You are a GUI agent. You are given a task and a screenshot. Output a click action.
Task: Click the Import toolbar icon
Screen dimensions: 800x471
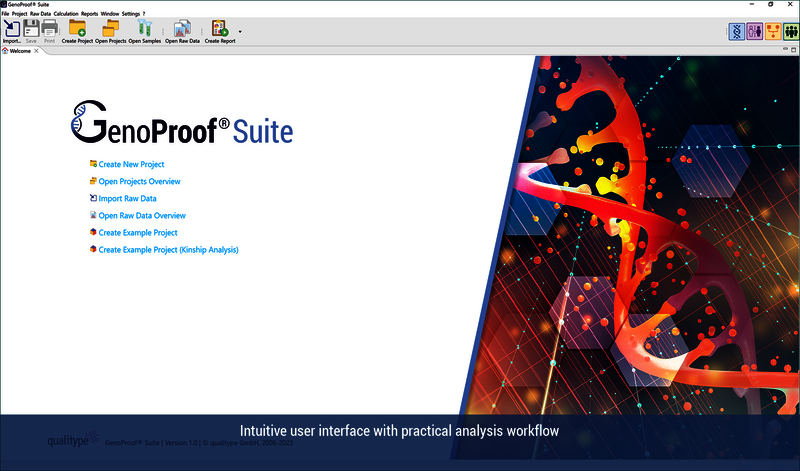[x=12, y=29]
